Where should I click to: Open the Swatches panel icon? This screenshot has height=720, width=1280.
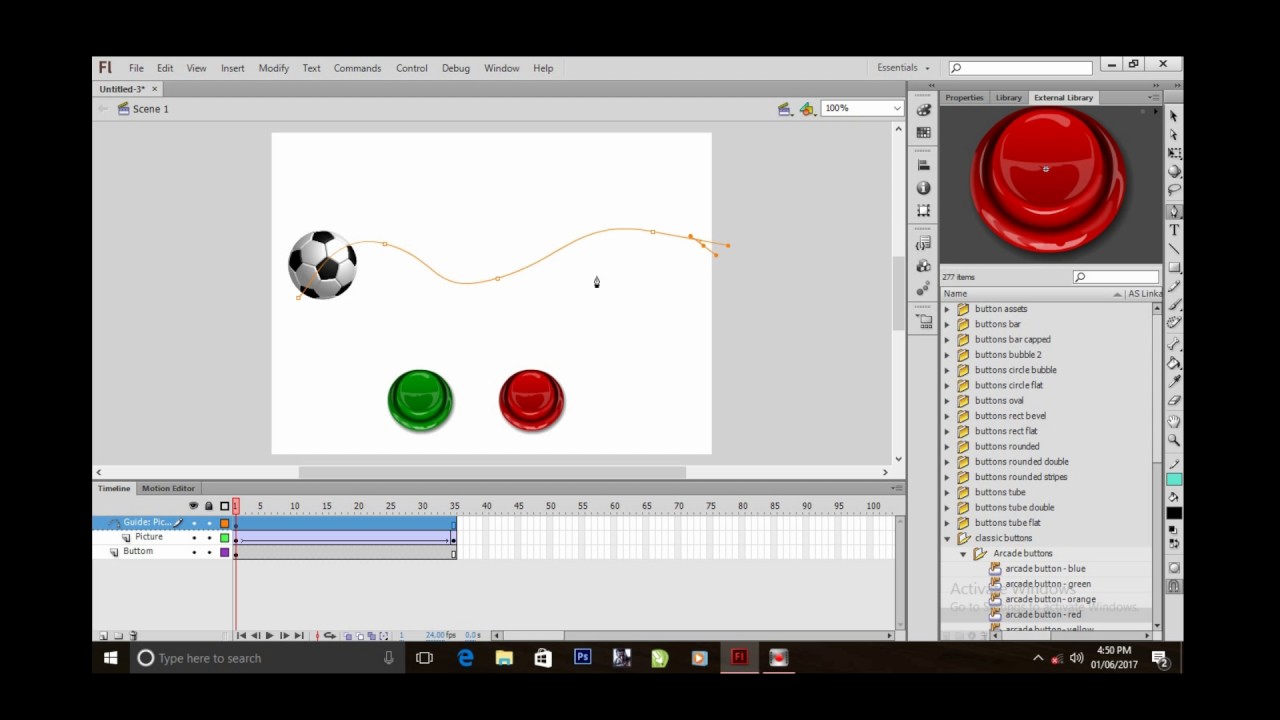pos(923,132)
